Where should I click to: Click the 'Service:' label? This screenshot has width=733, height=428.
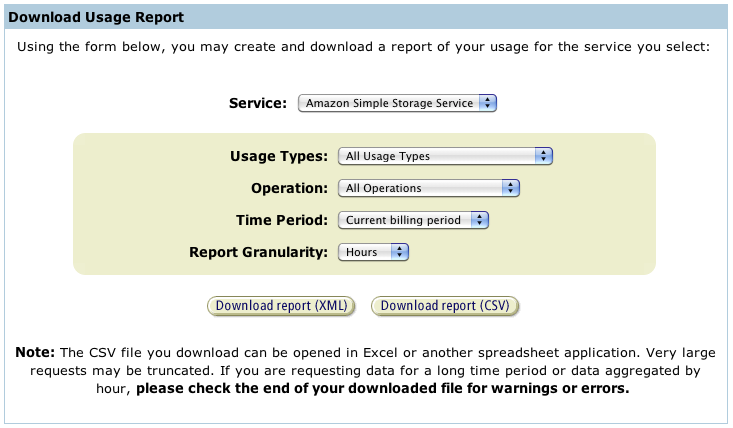(258, 103)
